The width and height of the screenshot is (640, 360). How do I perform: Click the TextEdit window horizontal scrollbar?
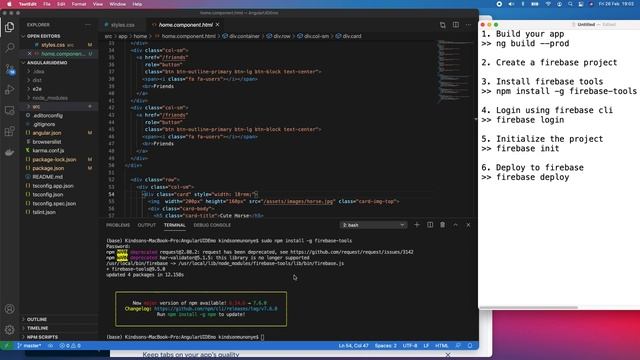tap(529, 307)
